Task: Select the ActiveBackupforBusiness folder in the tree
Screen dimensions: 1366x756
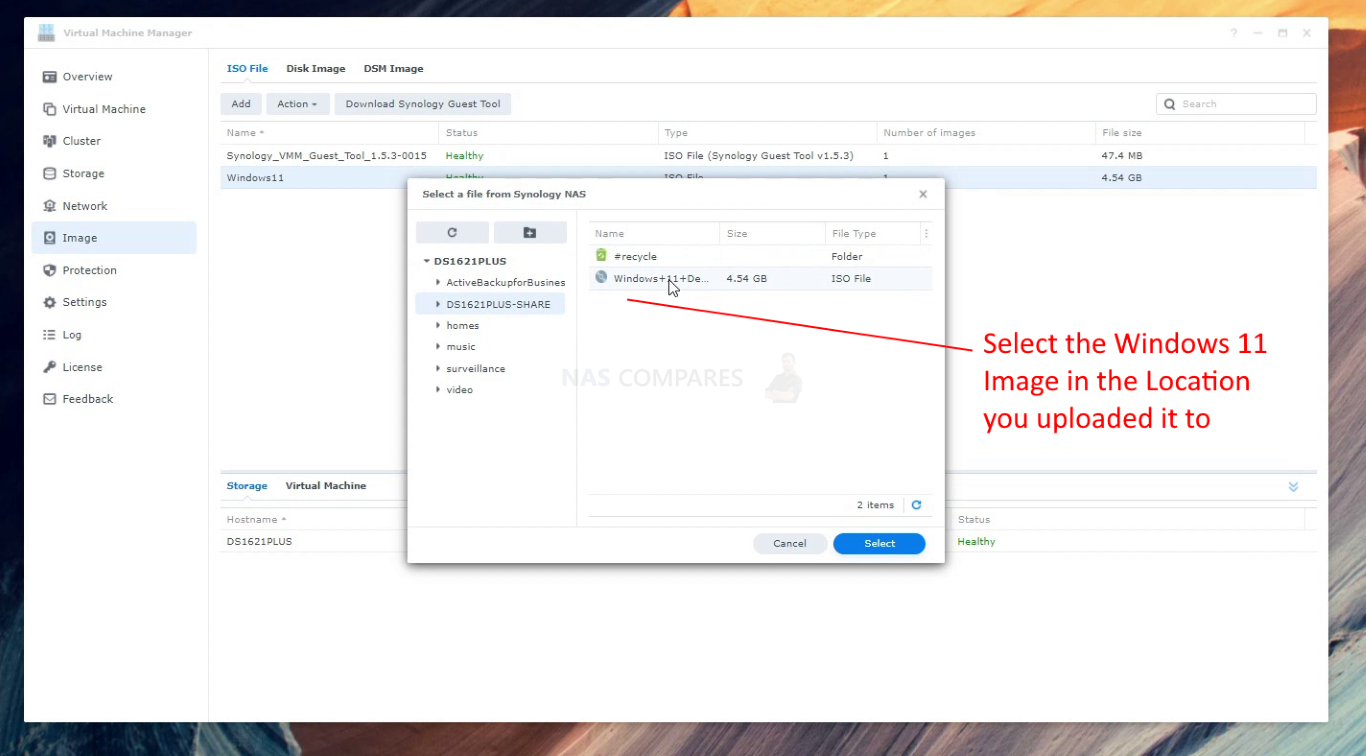Action: tap(505, 283)
